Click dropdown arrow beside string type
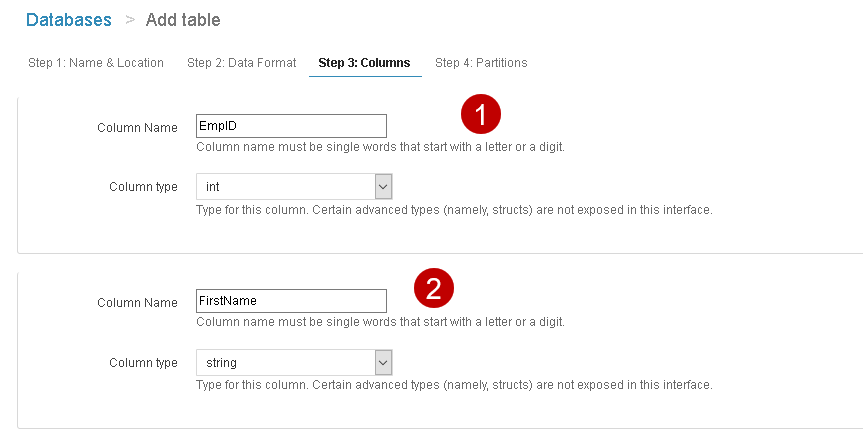The width and height of the screenshot is (863, 429). point(382,362)
